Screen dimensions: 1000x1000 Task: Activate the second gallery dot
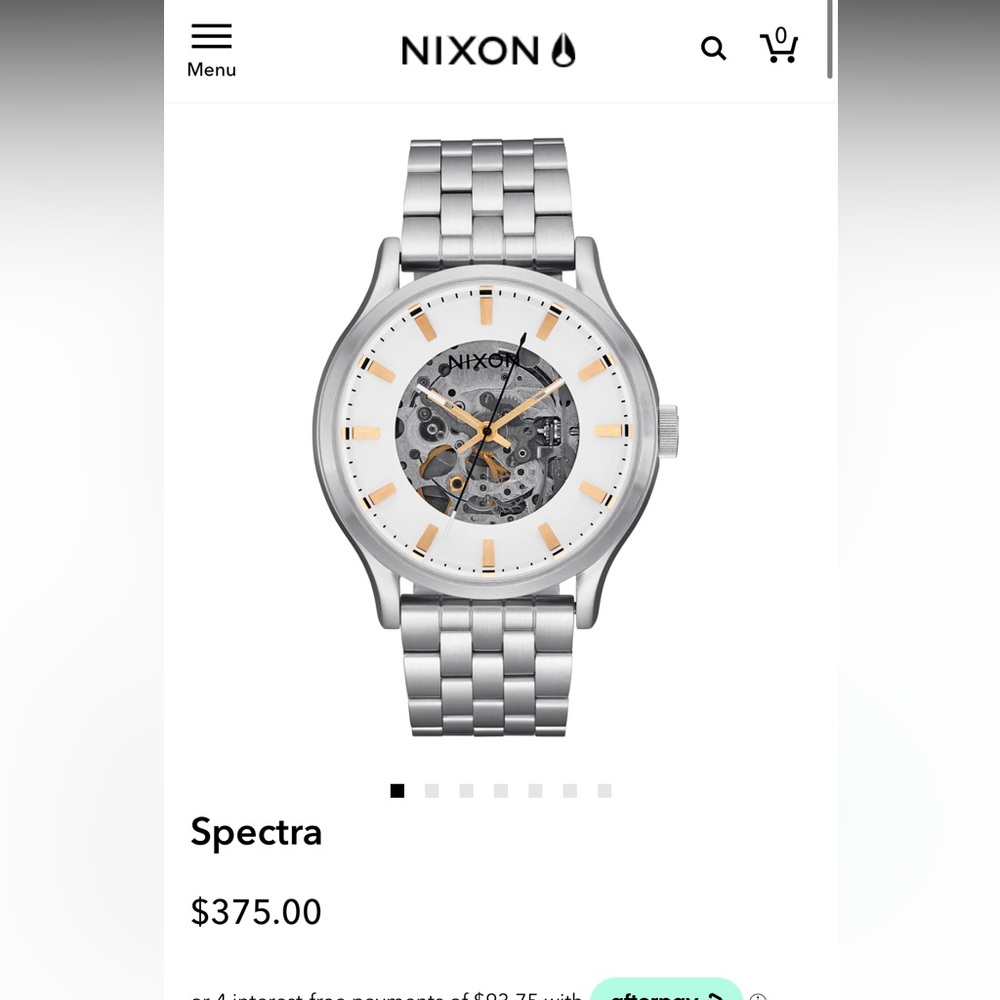coord(432,790)
